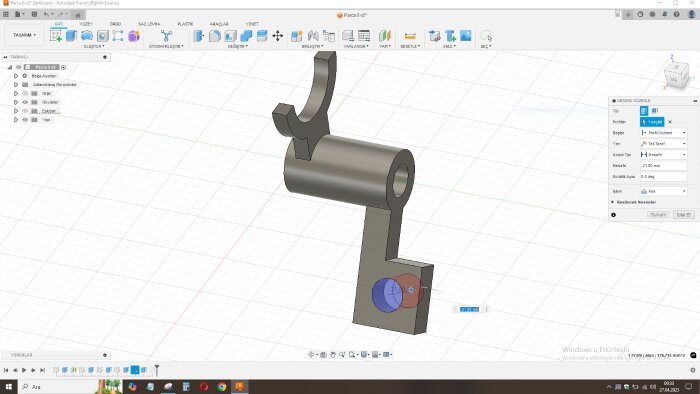Open Chrome from the taskbar
Viewport: 700px width, 394px height.
click(222, 386)
